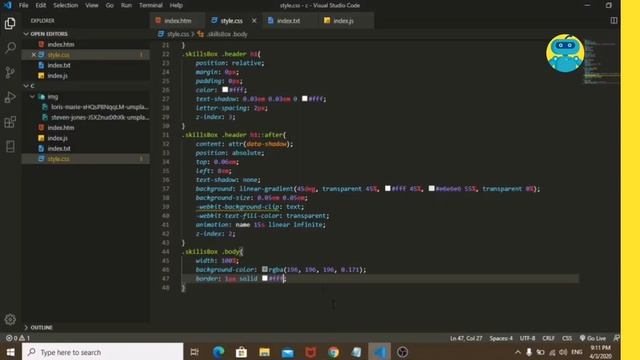The image size is (640, 360).
Task: Open index.txt in the C folder
Action: click(x=59, y=149)
